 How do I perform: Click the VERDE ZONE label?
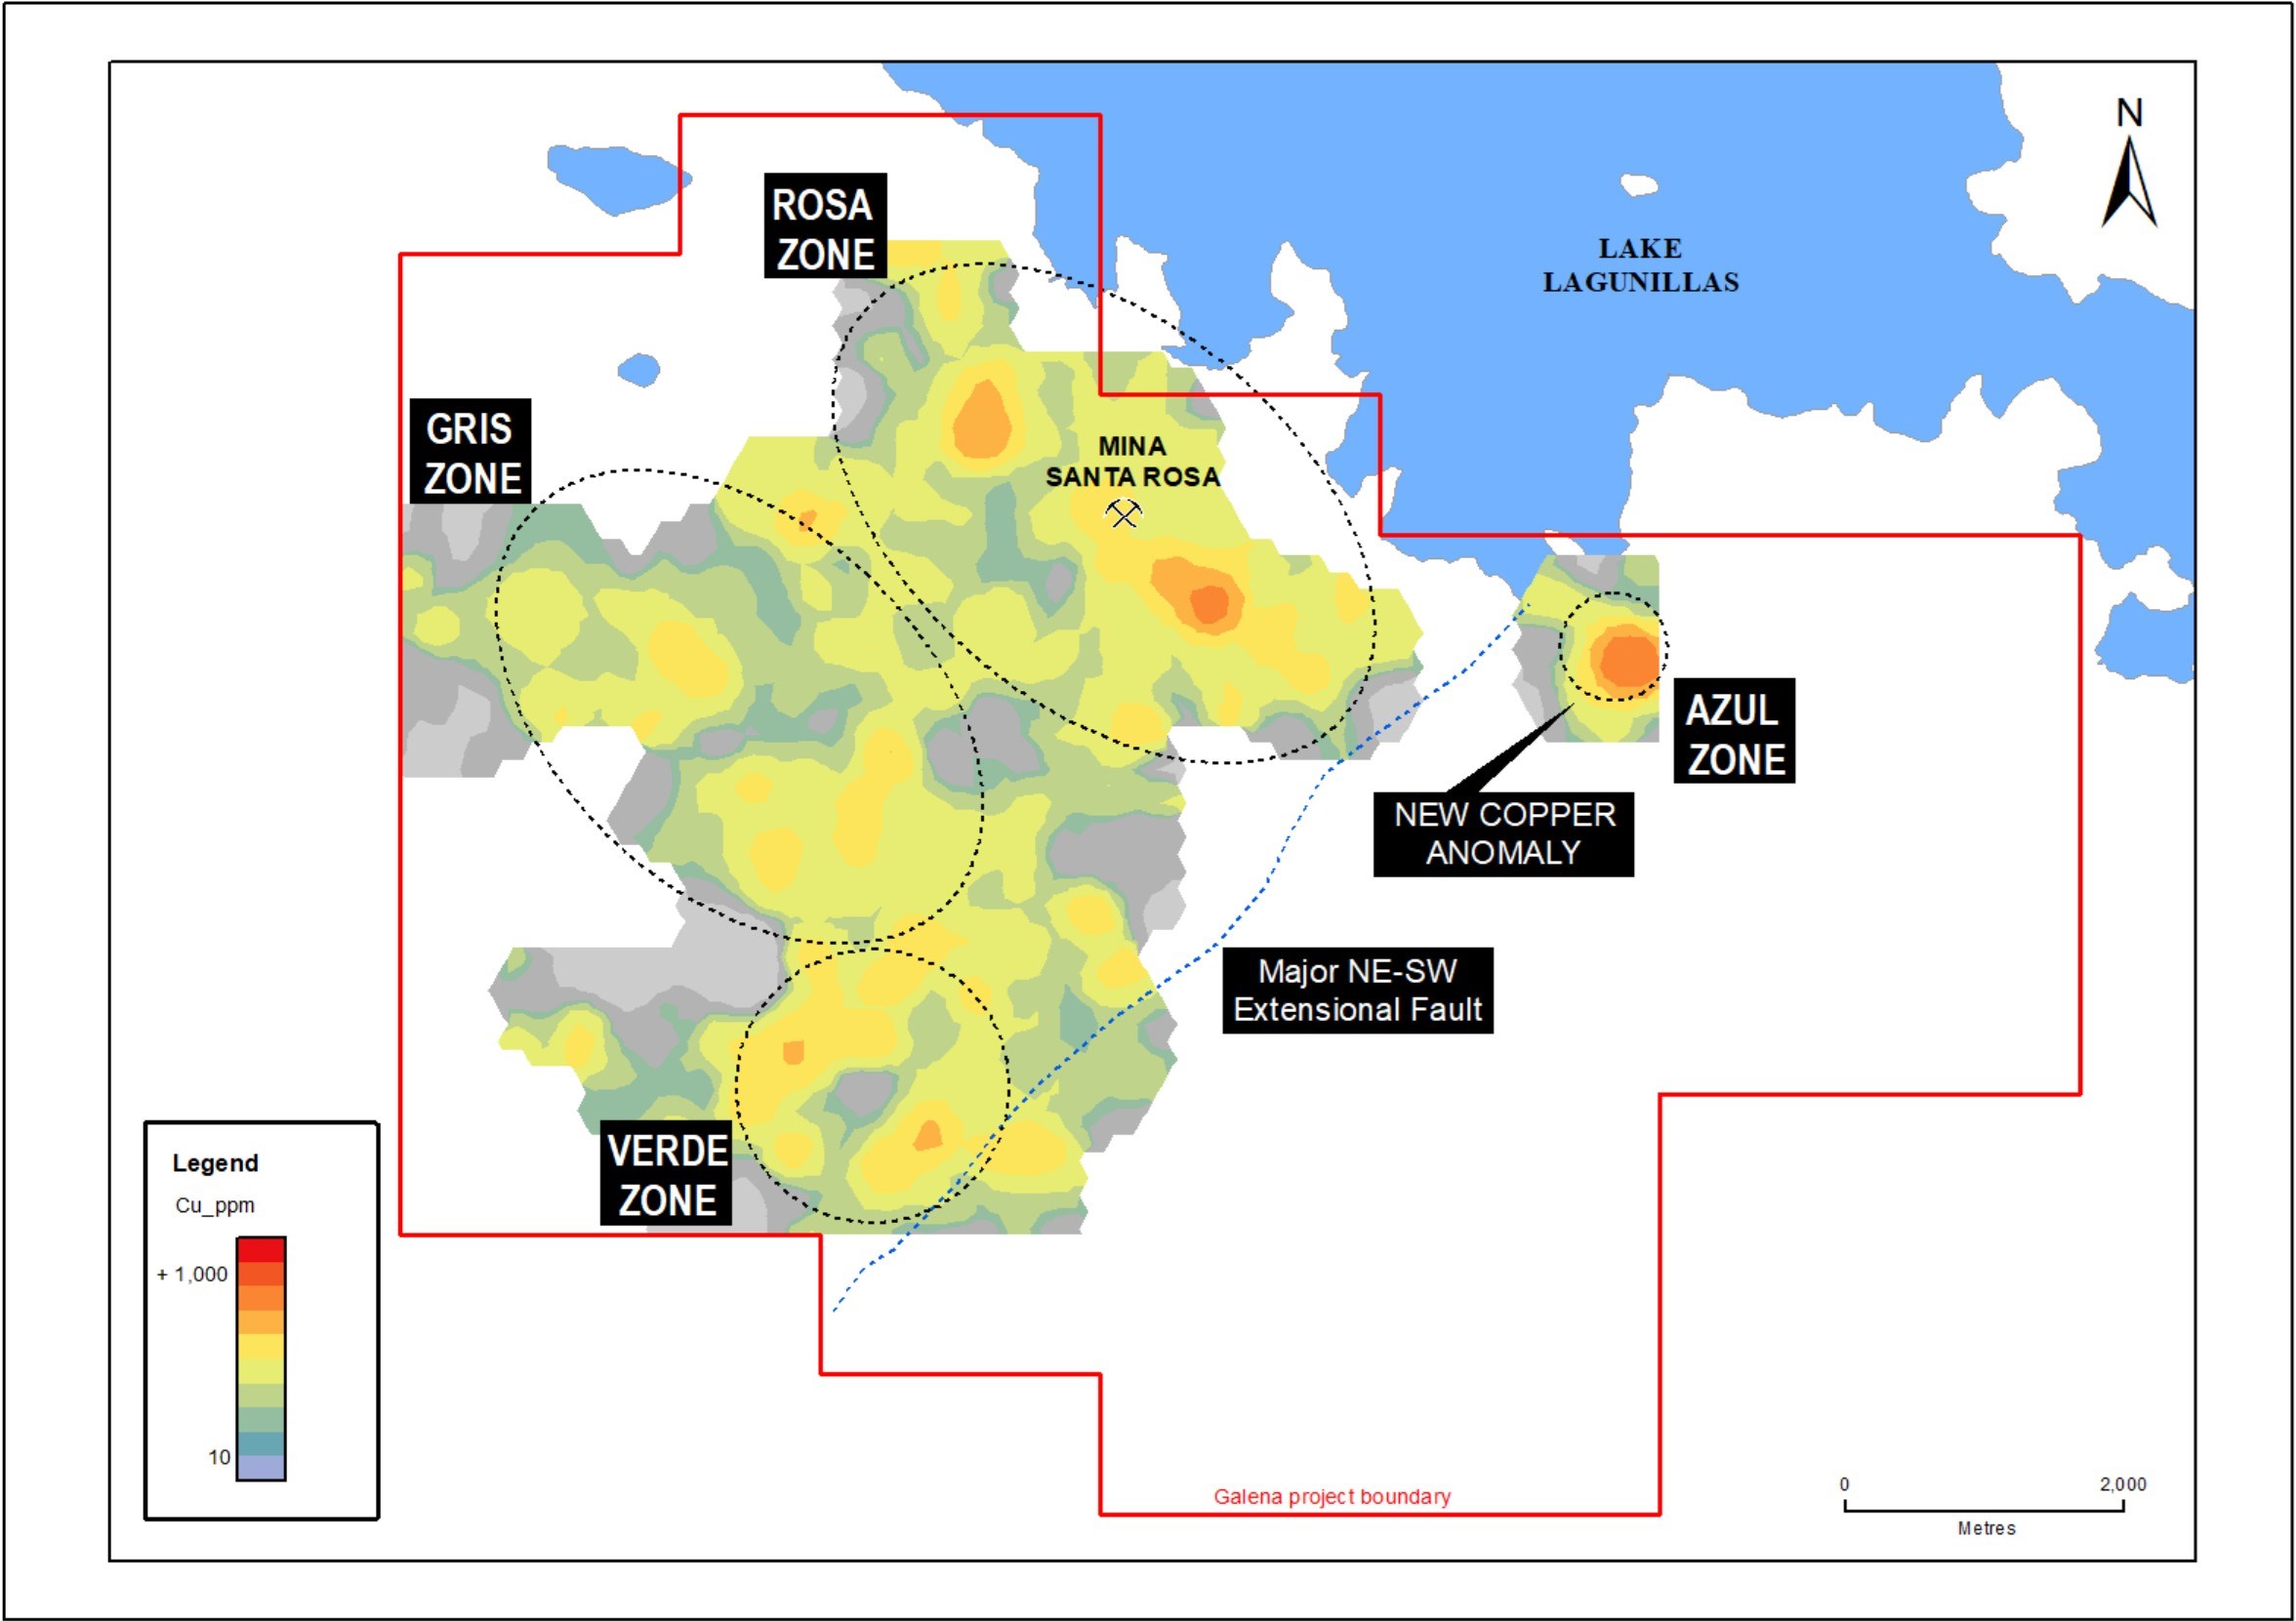pyautogui.click(x=666, y=1174)
